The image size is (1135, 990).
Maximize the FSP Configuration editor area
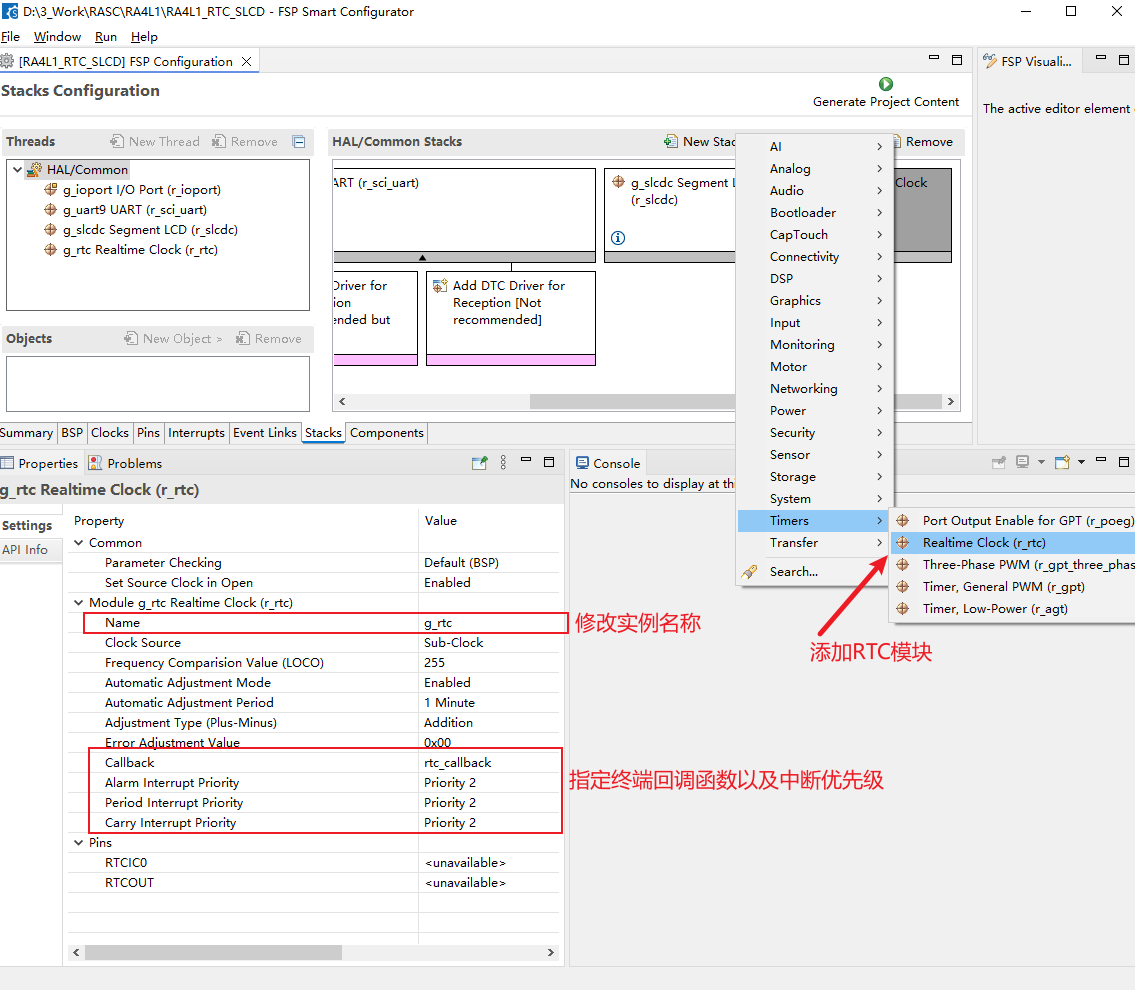point(957,60)
